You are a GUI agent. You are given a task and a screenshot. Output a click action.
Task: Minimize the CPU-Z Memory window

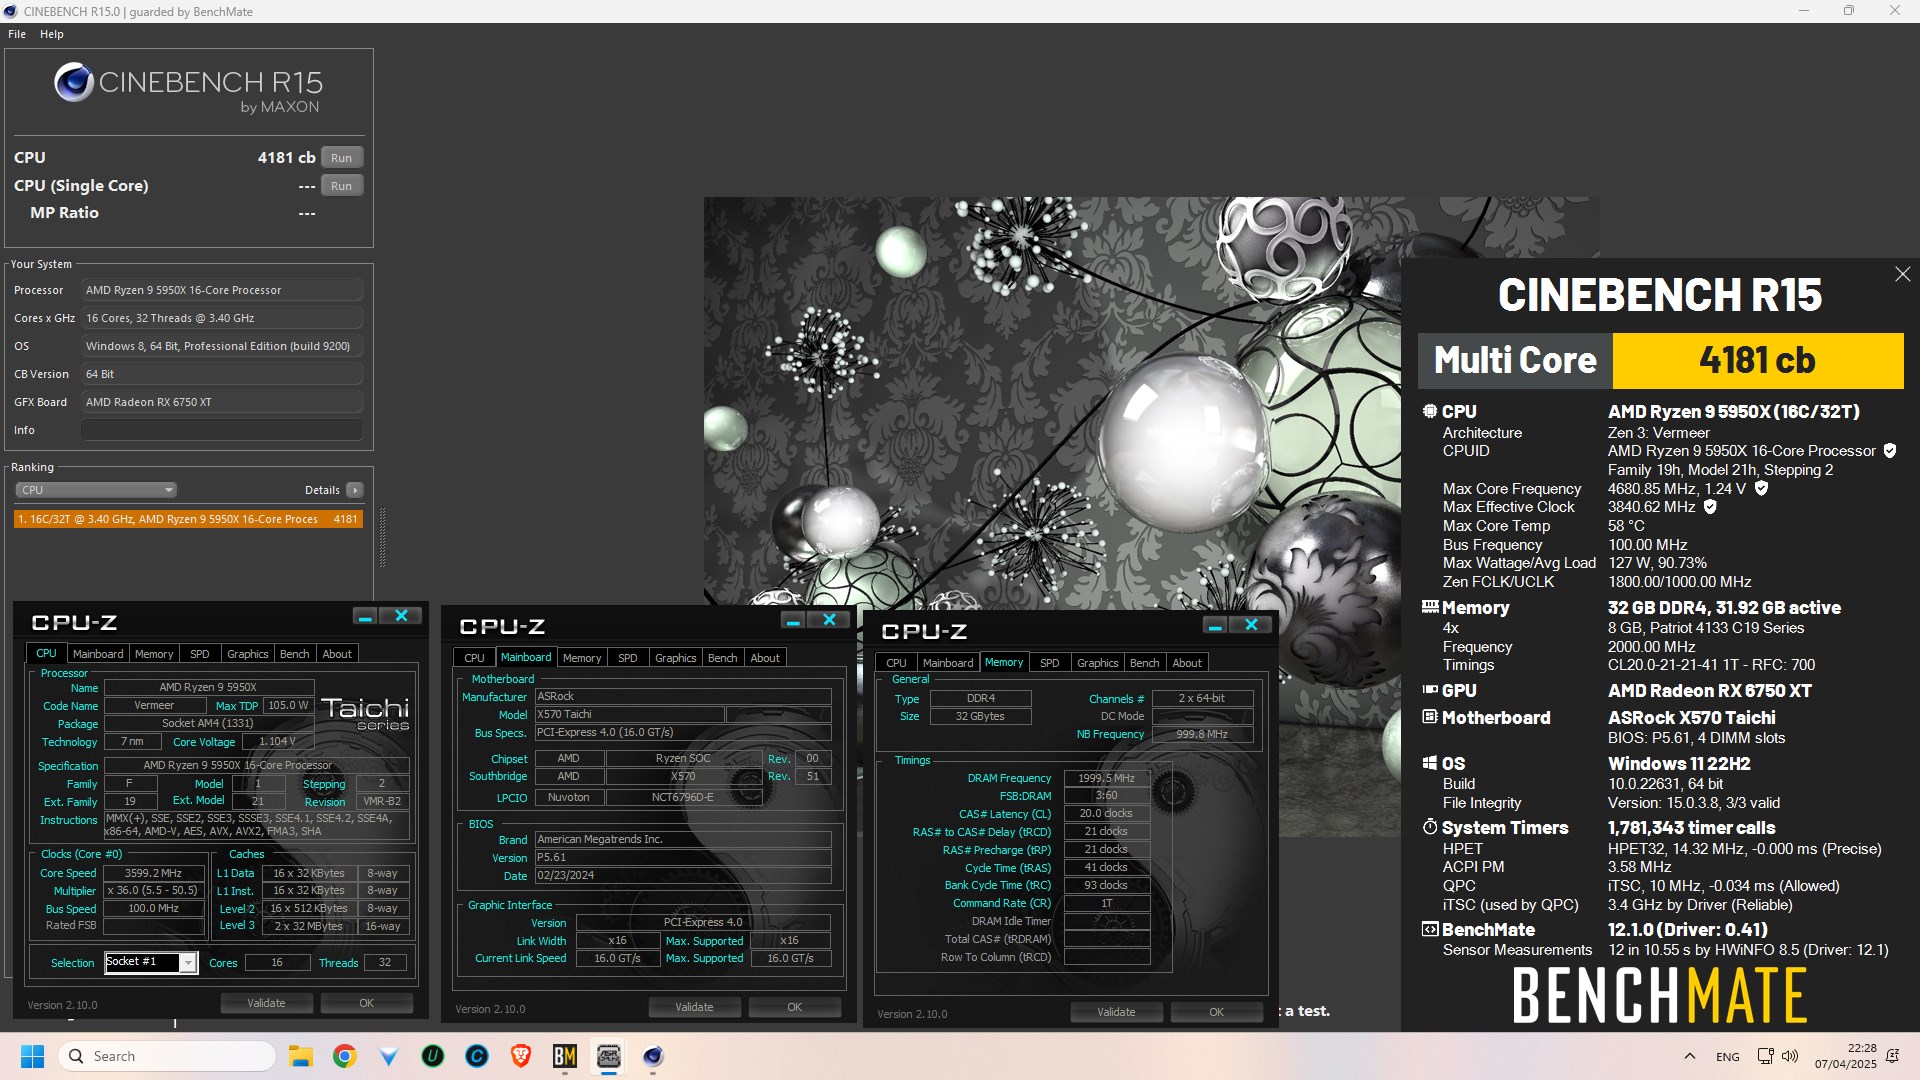pyautogui.click(x=1215, y=625)
